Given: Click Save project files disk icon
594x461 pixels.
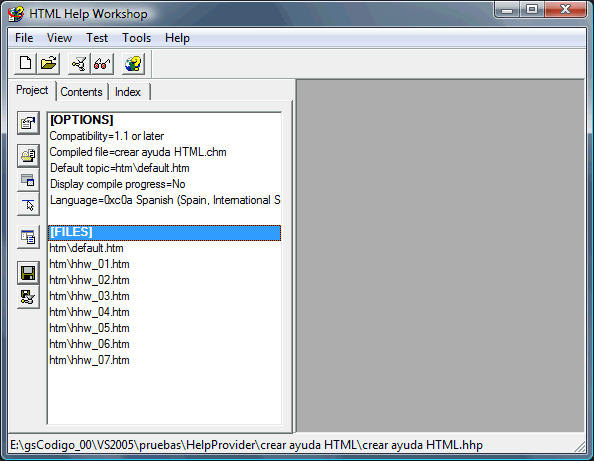Looking at the screenshot, I should (x=28, y=273).
